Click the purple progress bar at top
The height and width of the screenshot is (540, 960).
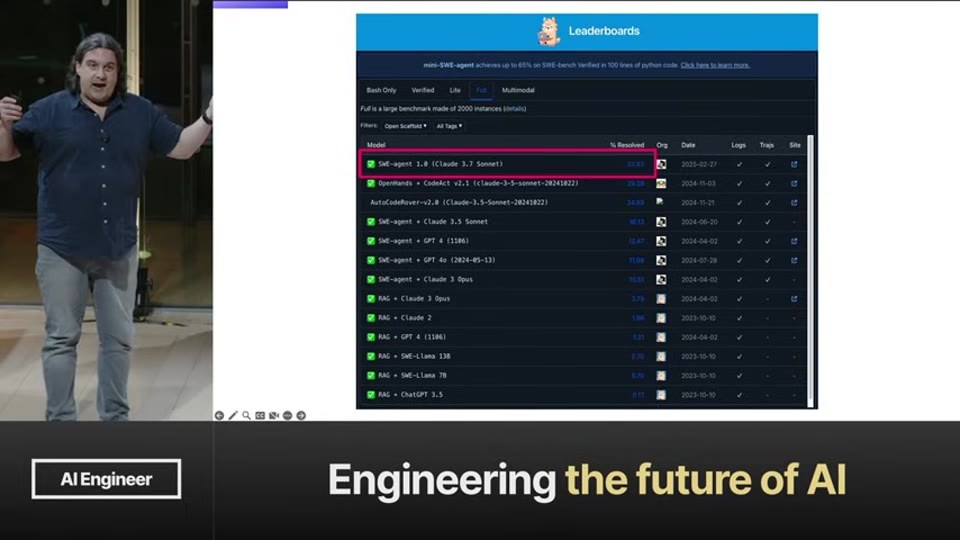click(x=250, y=4)
